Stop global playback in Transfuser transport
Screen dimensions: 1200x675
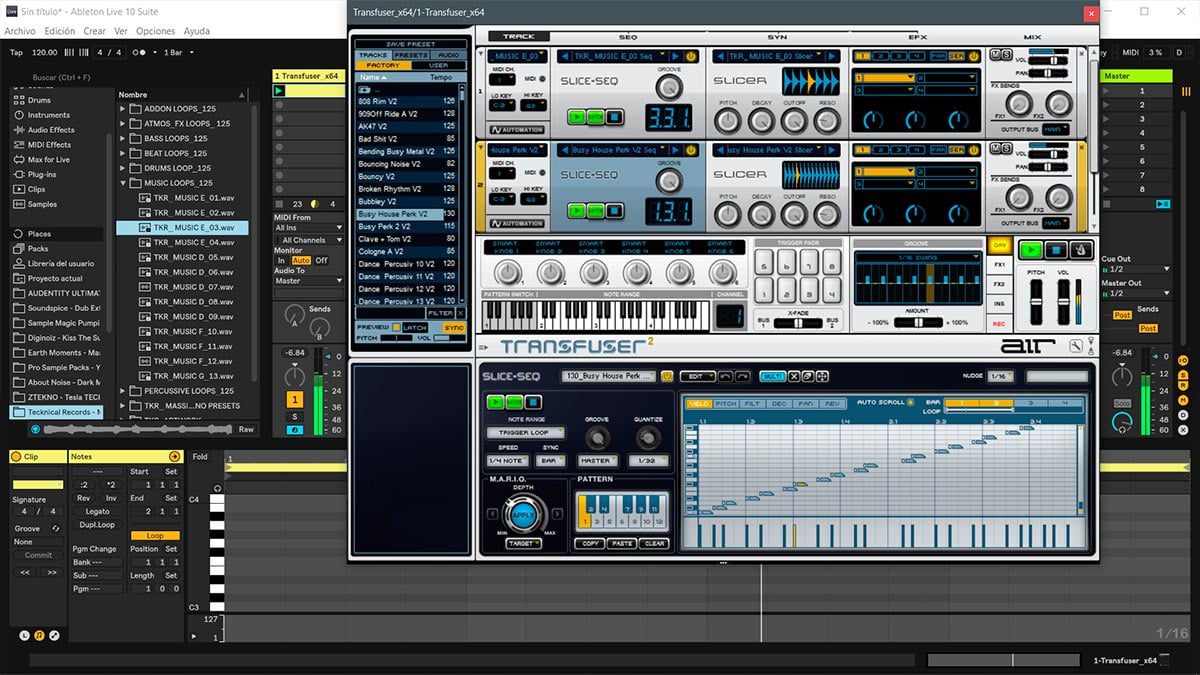[1056, 249]
